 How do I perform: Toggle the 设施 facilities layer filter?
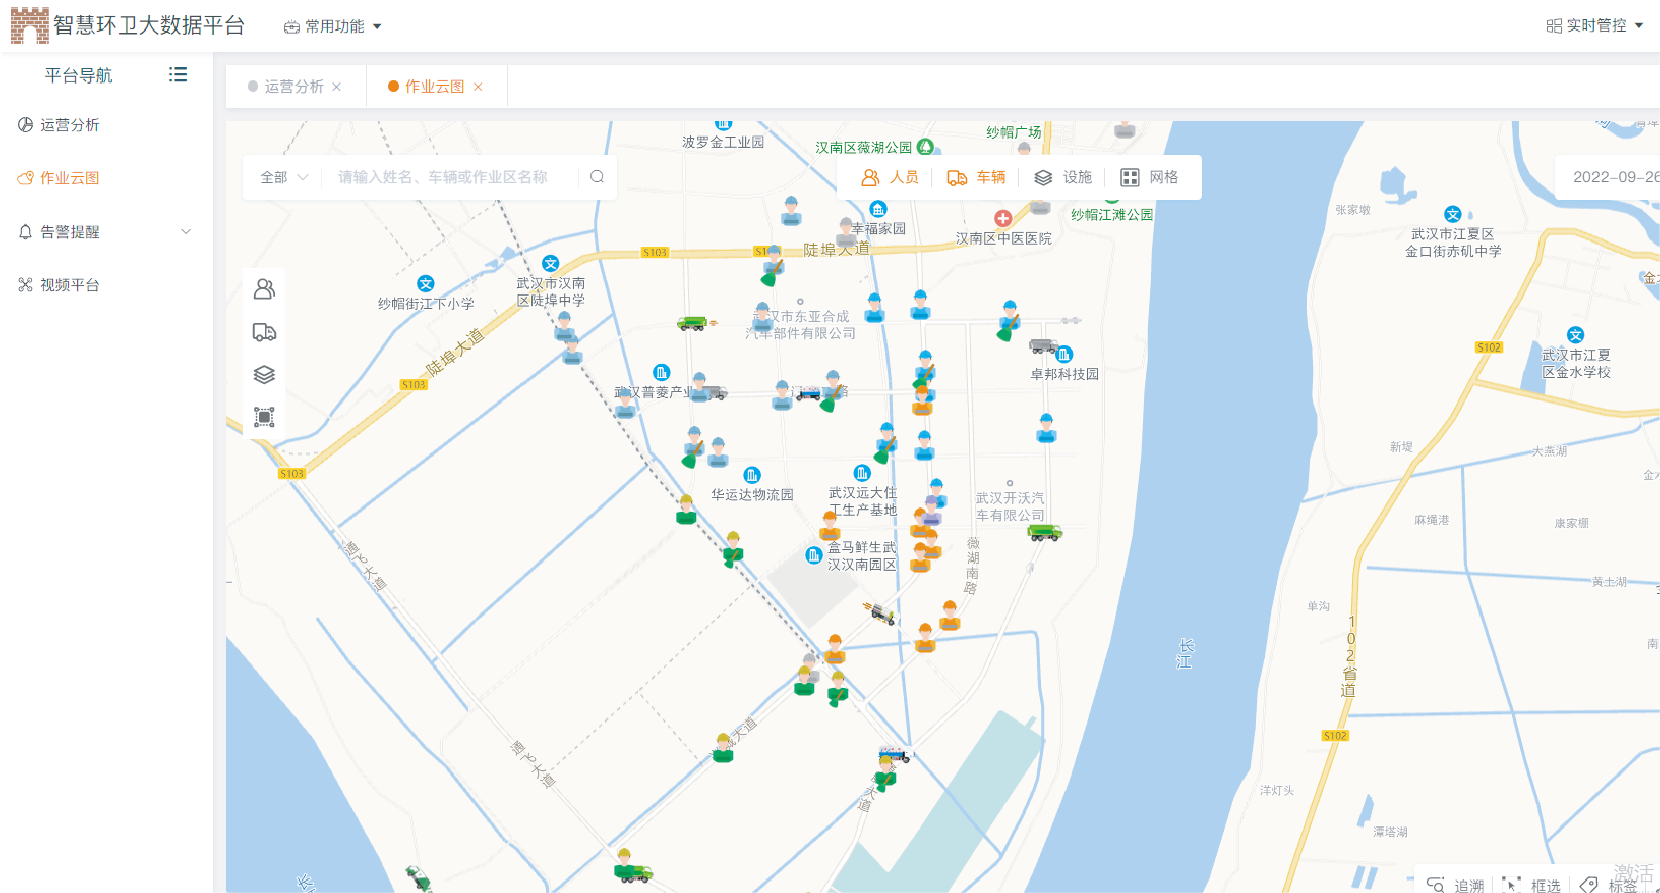coord(1062,177)
